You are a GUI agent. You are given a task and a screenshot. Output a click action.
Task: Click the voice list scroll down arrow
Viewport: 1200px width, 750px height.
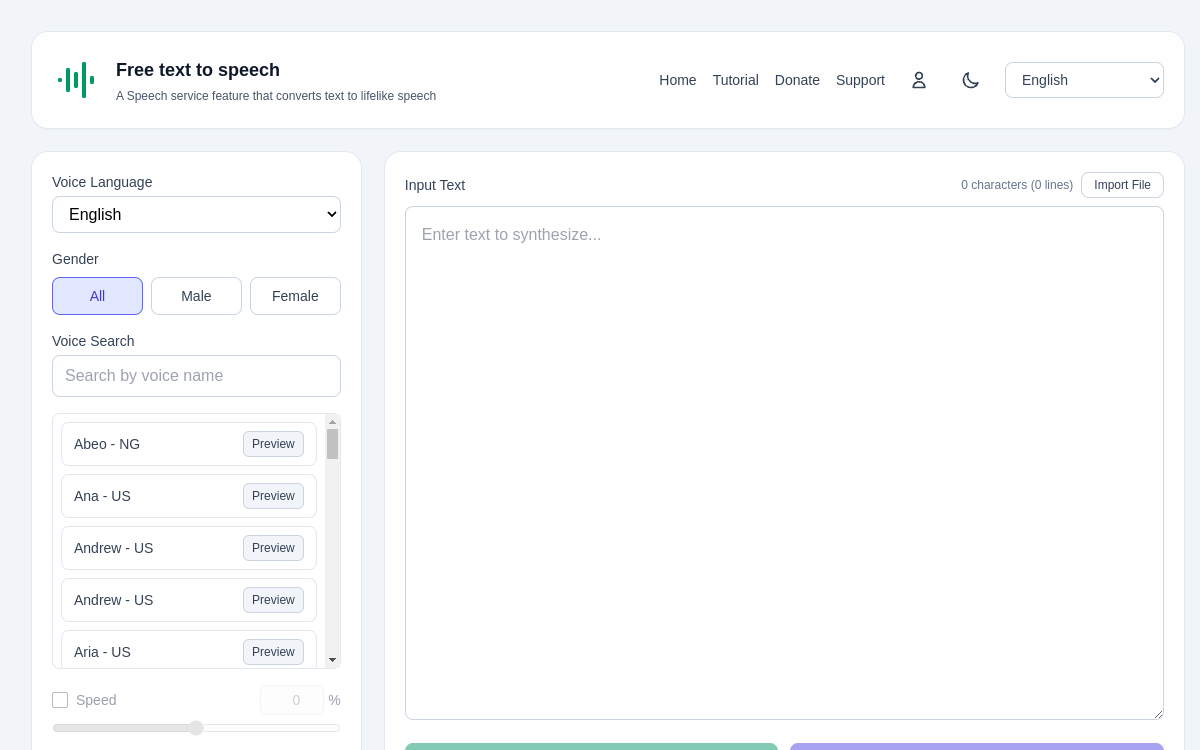[333, 660]
